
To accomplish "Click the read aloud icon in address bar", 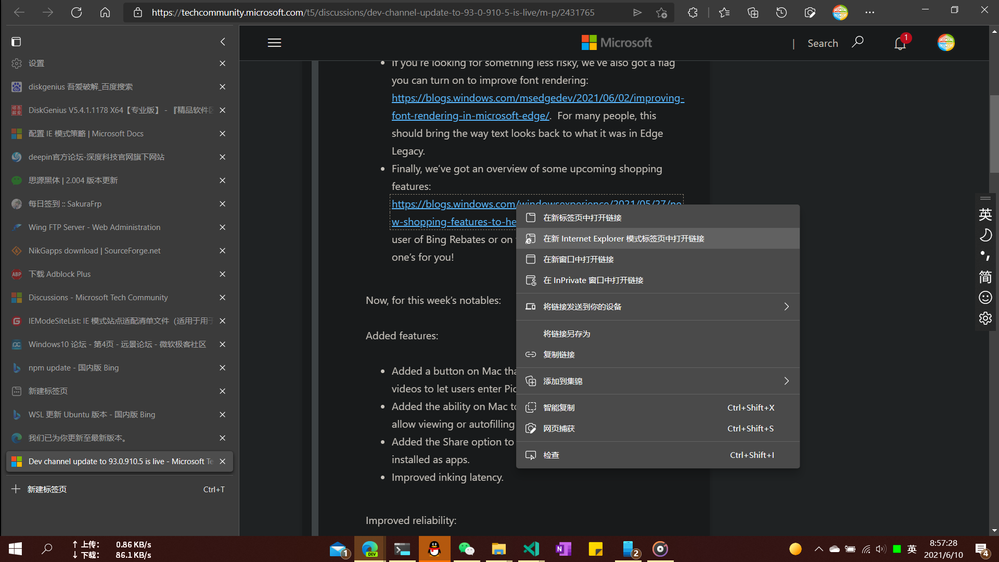I will [637, 12].
